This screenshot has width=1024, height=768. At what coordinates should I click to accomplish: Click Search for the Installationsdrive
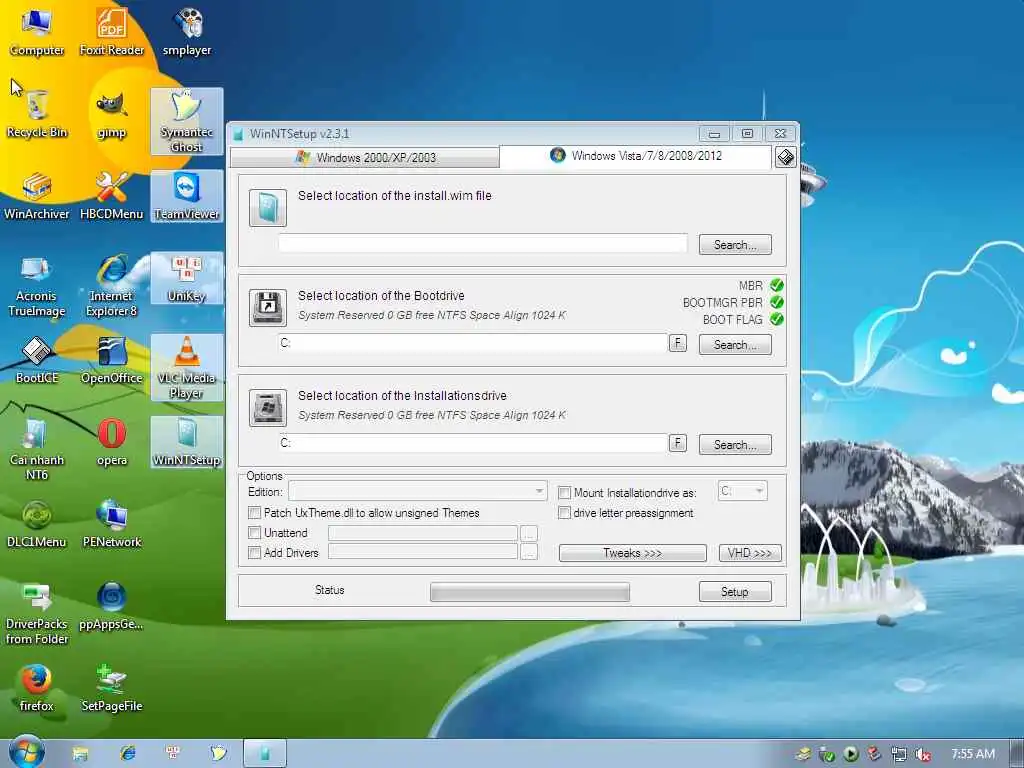point(735,445)
